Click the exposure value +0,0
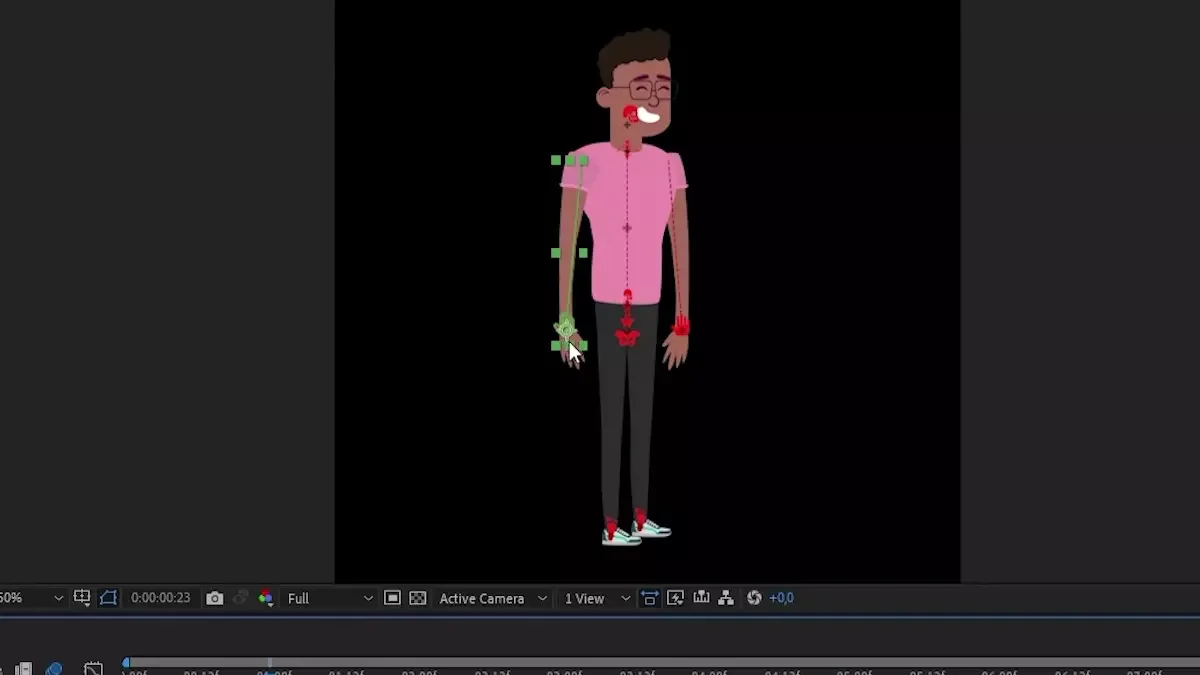1200x675 pixels. [x=781, y=598]
